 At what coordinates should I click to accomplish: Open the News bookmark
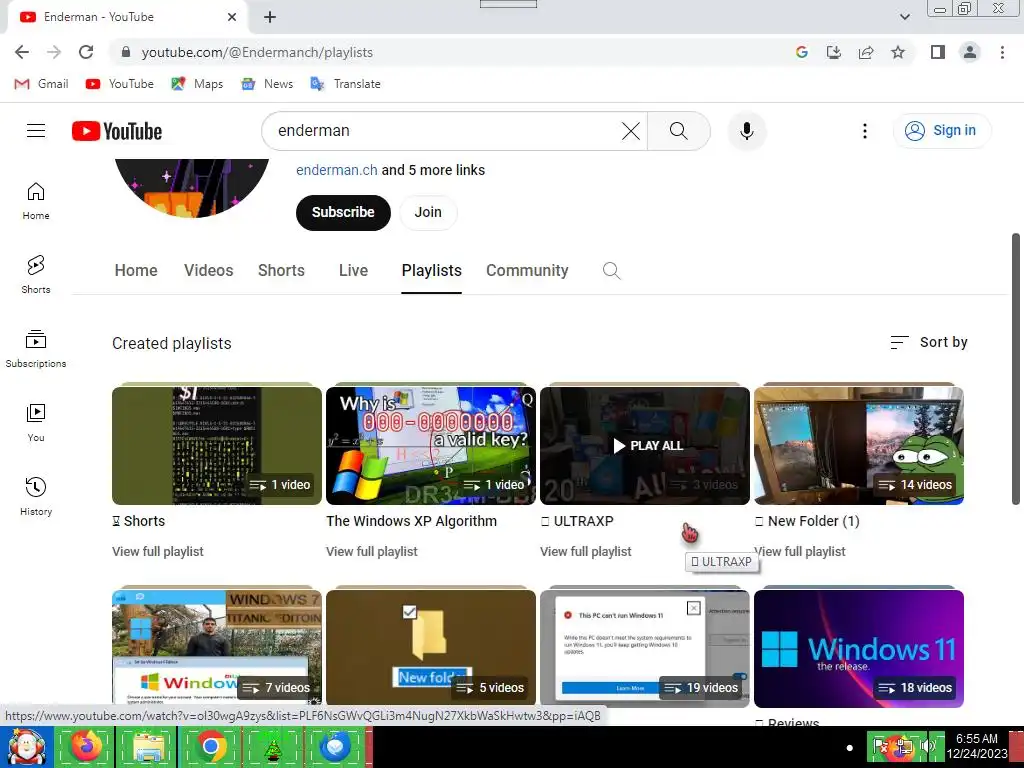click(x=267, y=84)
